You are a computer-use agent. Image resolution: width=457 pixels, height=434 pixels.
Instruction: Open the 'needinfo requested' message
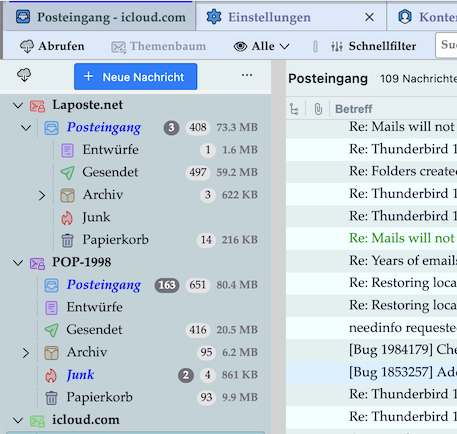(x=371, y=328)
